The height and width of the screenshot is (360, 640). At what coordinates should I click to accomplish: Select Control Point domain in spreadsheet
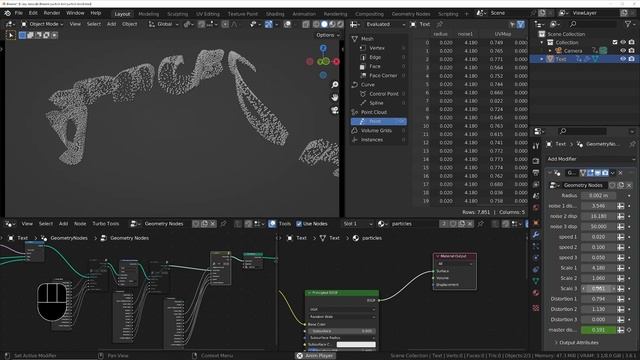pos(378,94)
